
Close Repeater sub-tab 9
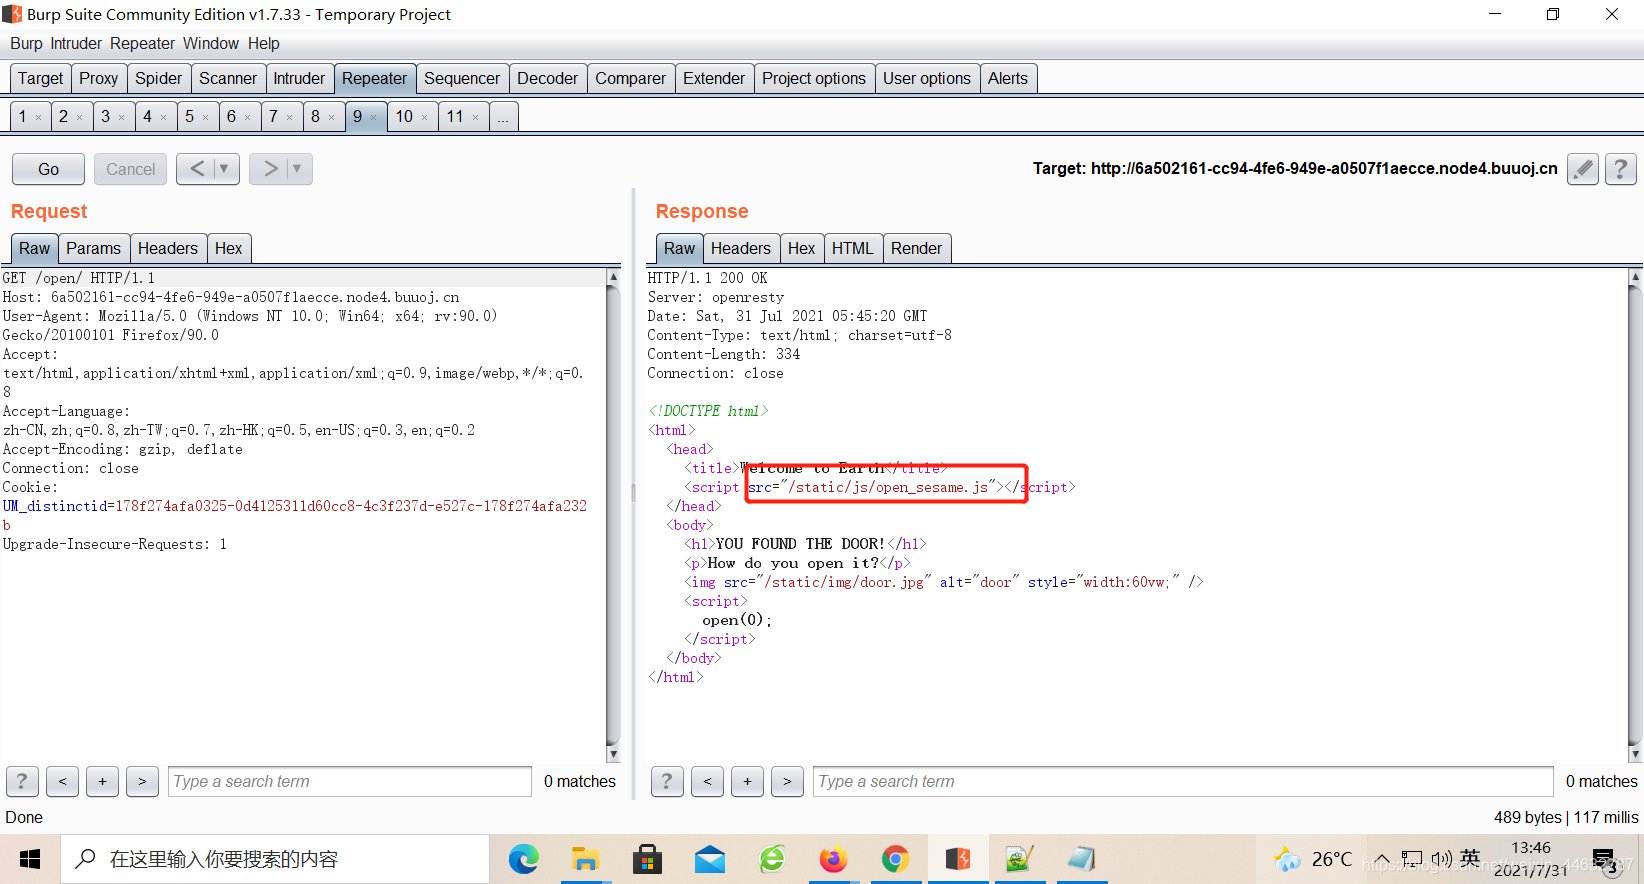(x=374, y=118)
